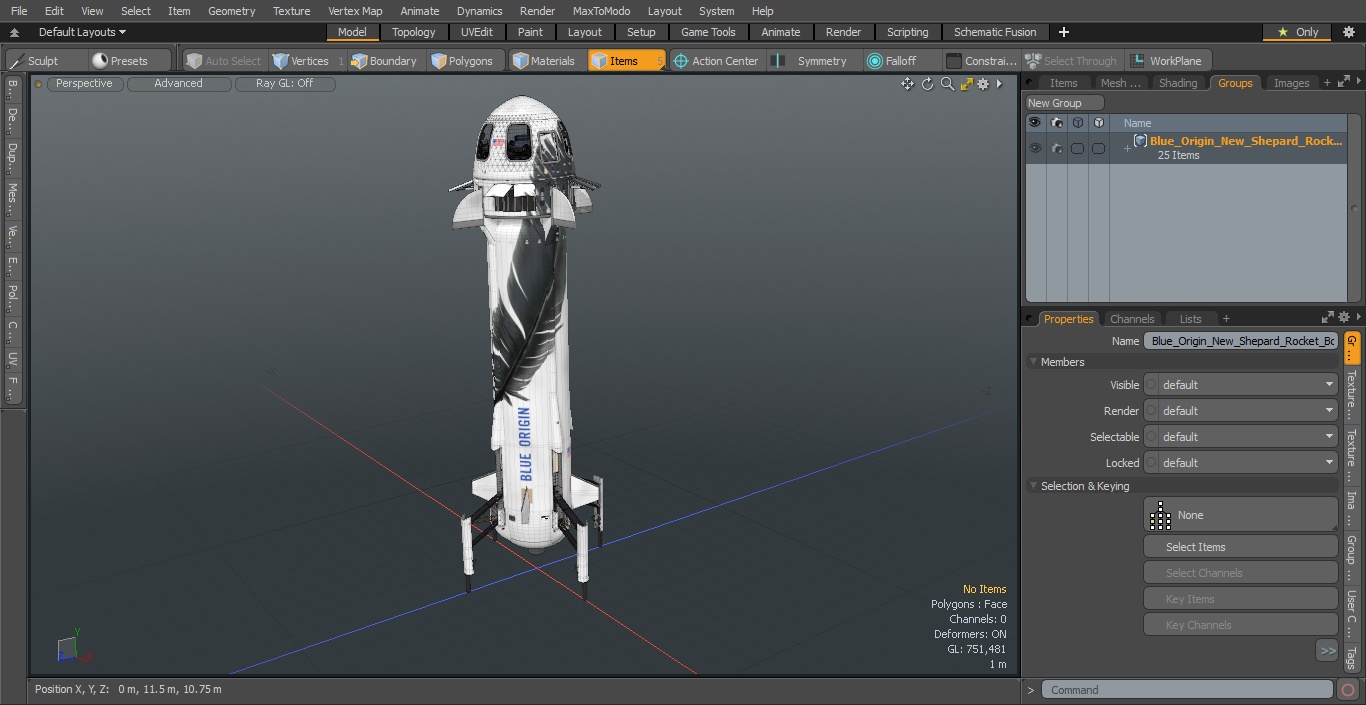The width and height of the screenshot is (1366, 705).
Task: Collapse the Members section
Action: pos(1033,362)
